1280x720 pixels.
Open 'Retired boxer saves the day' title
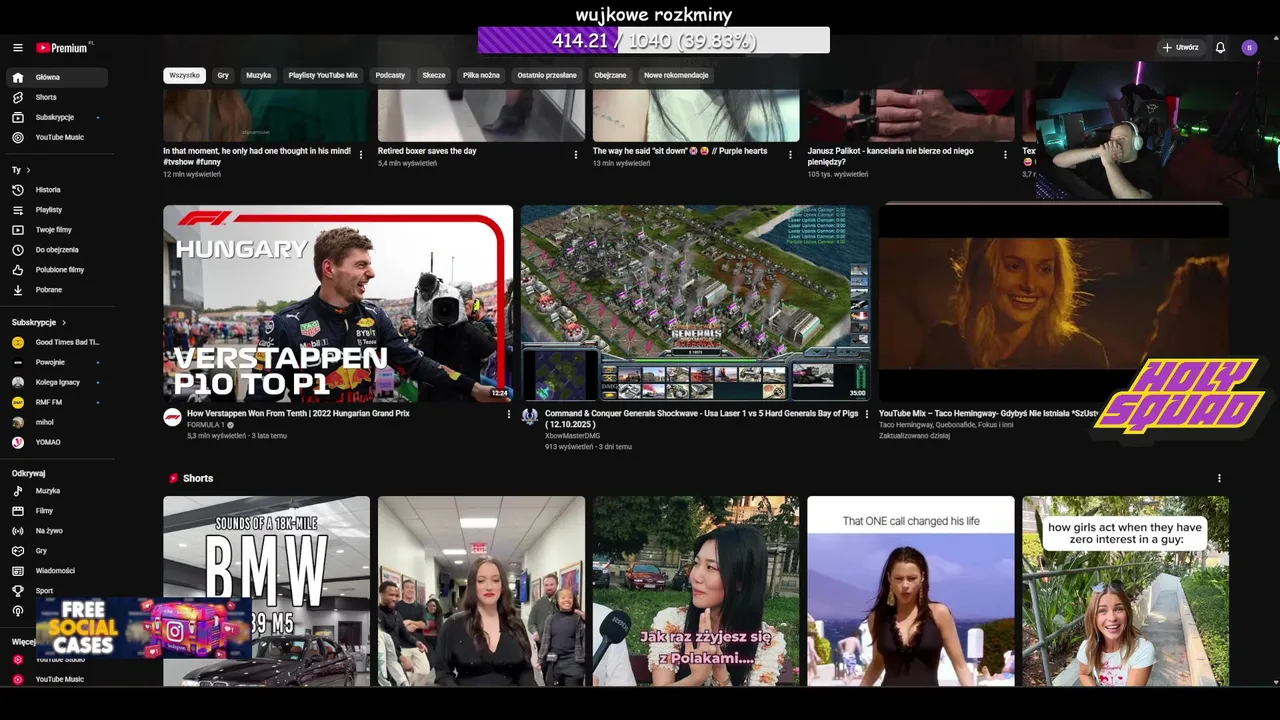click(427, 151)
